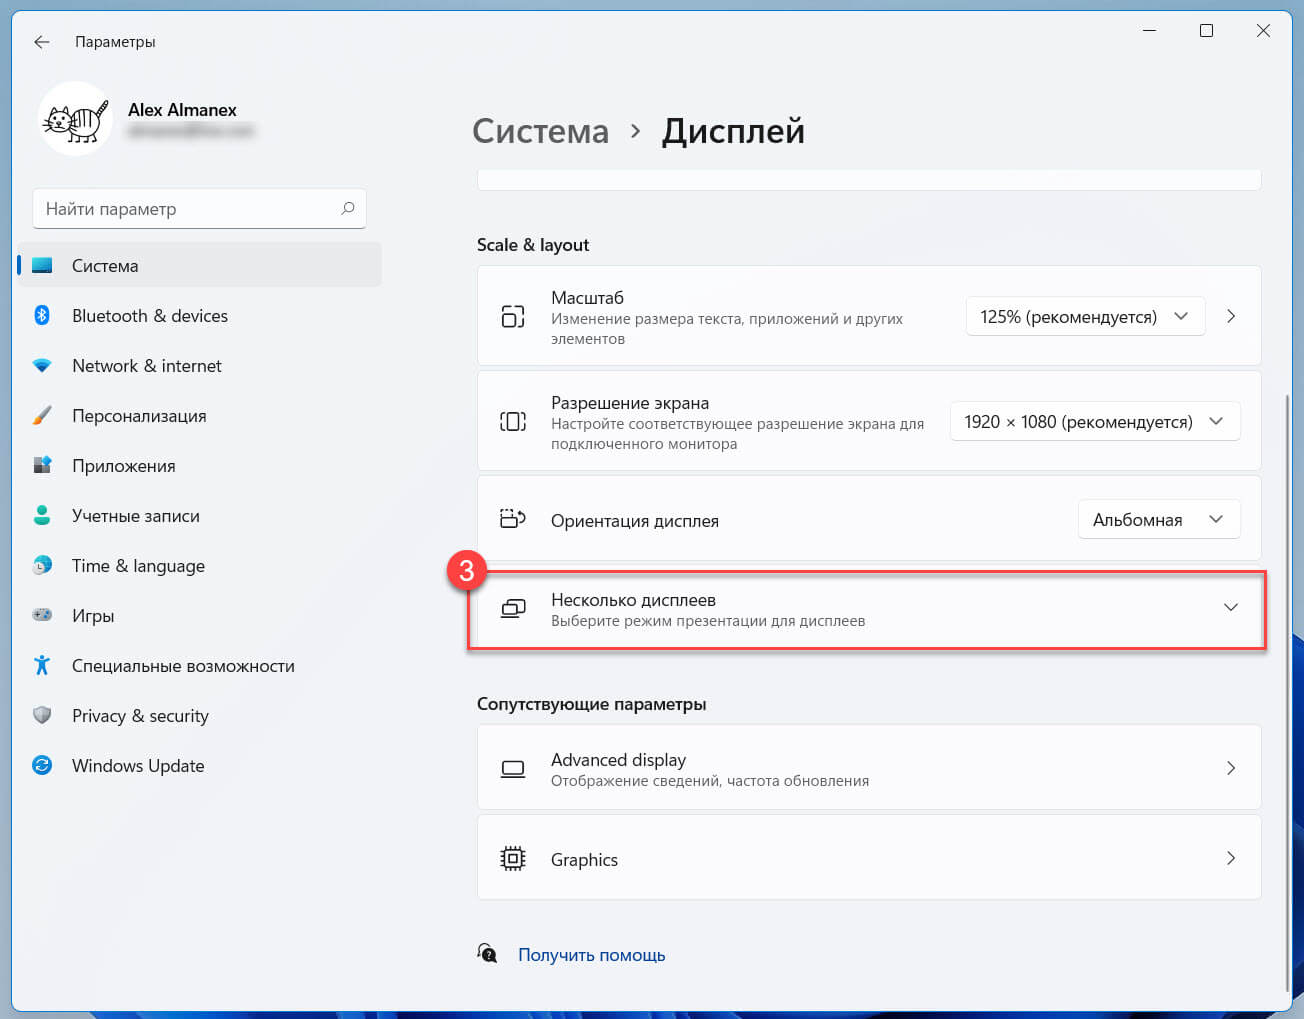Click the Сопутствующие параметры heading
This screenshot has height=1019, width=1304.
[x=592, y=704]
